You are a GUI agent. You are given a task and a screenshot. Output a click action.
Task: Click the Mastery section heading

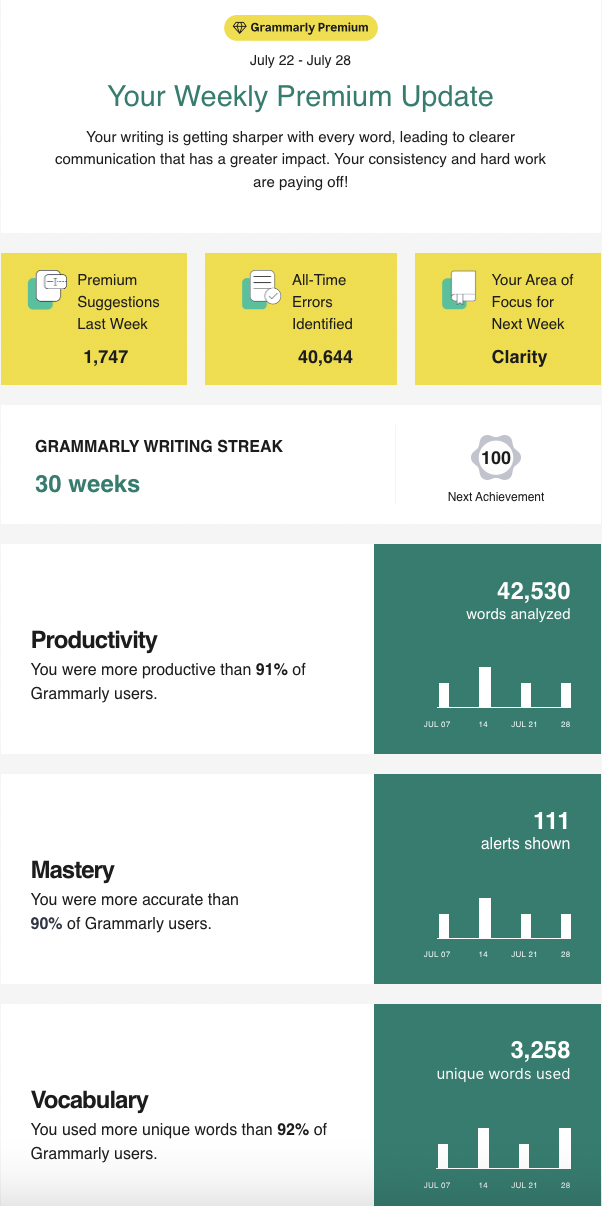coord(73,870)
